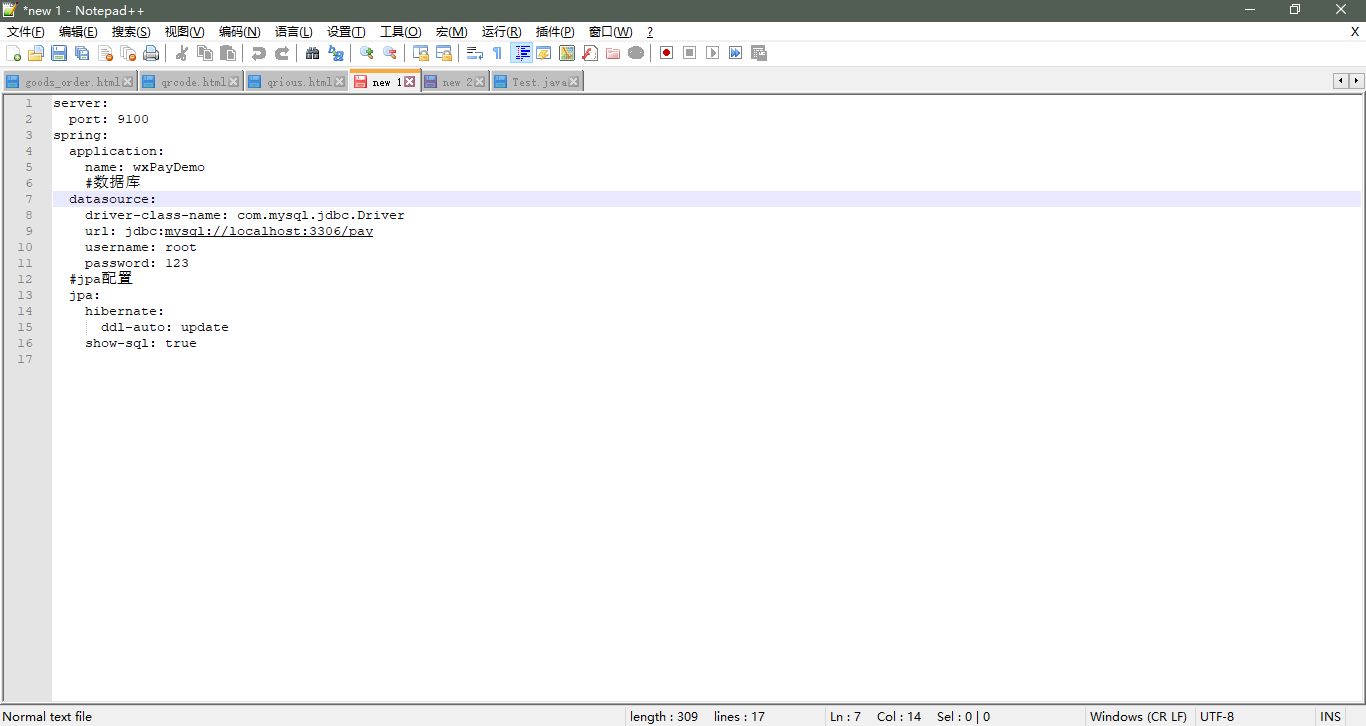
Task: Open the 视图(V) menu
Action: pyautogui.click(x=185, y=32)
